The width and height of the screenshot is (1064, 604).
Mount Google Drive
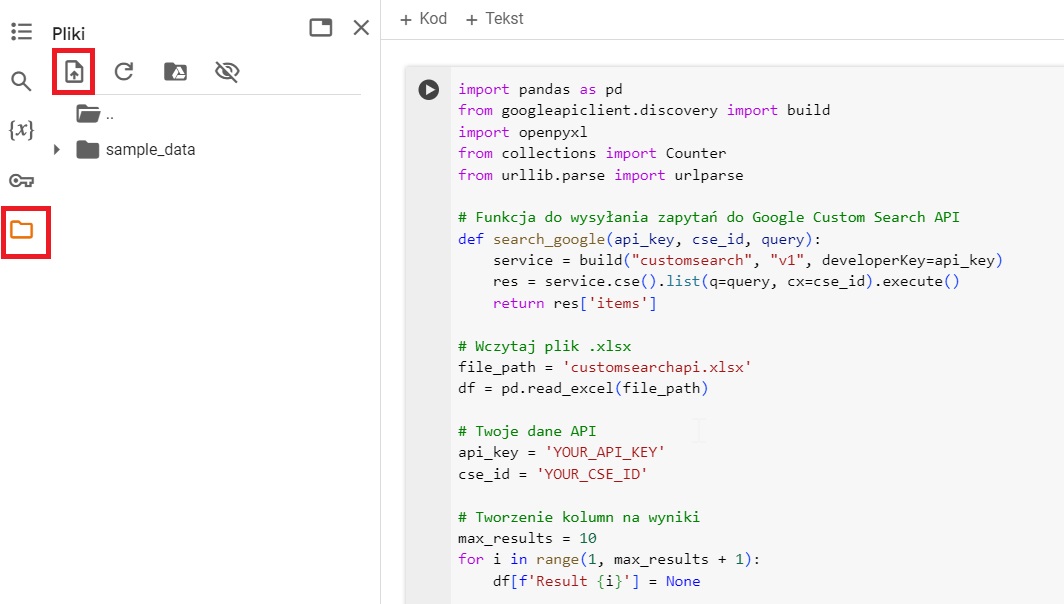tap(173, 71)
